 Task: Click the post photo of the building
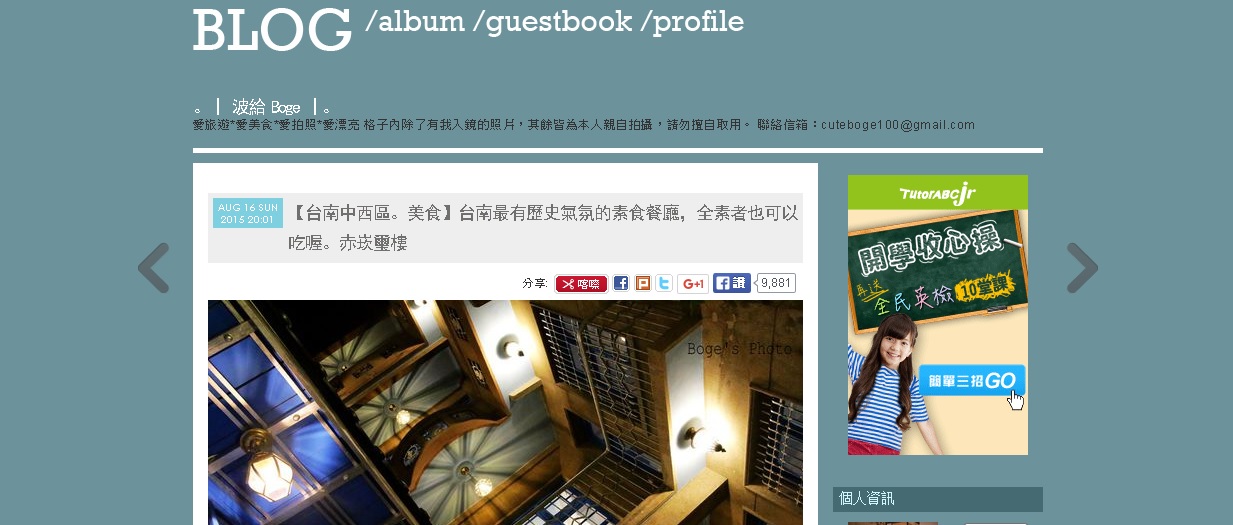pos(505,412)
